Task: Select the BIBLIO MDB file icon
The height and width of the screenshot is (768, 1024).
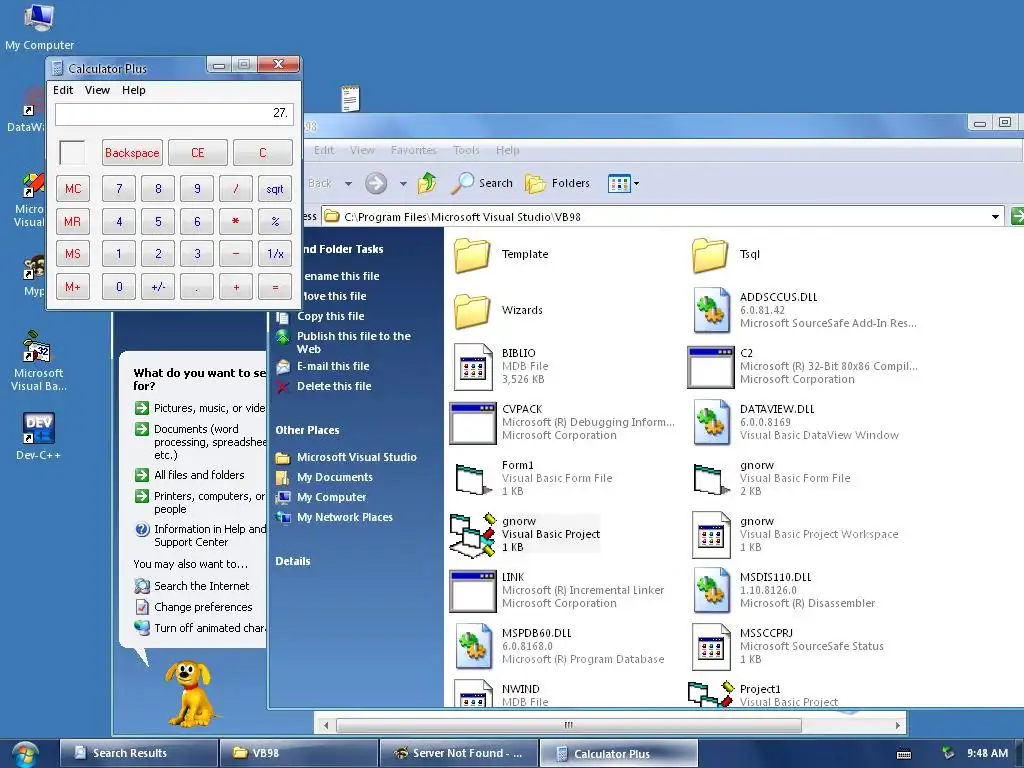Action: 473,366
